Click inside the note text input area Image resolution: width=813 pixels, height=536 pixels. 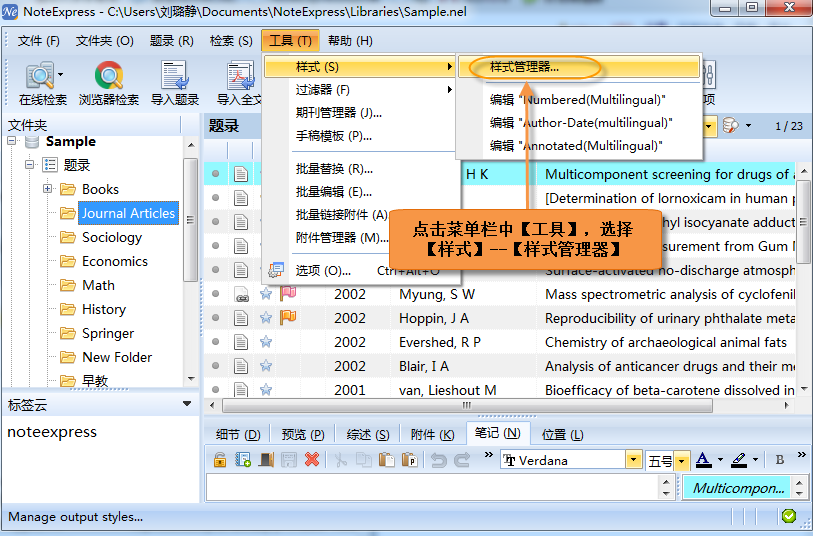432,487
